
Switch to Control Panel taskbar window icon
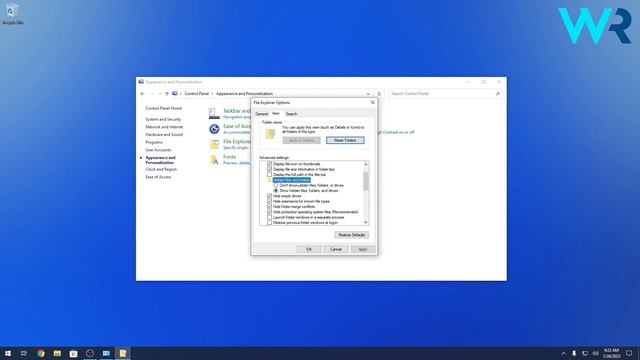106,353
